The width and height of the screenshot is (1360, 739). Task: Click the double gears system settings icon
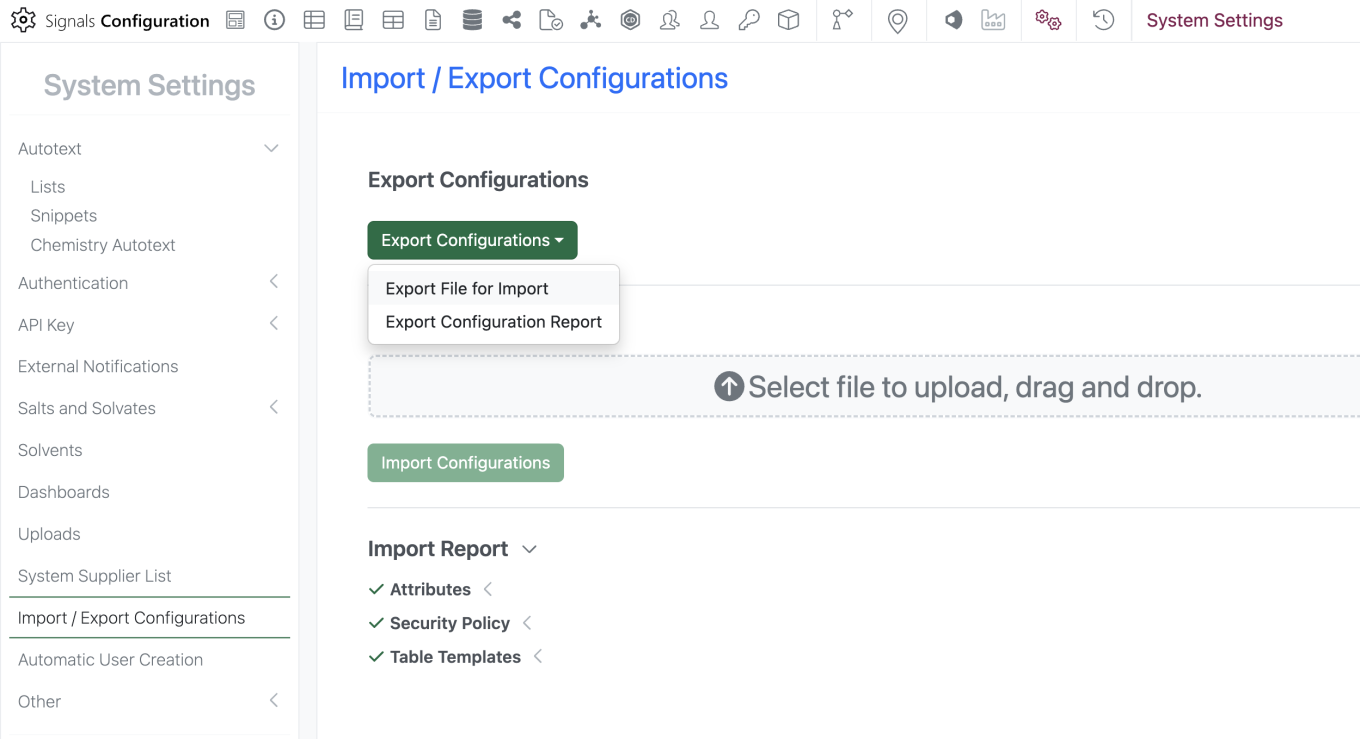coord(1048,20)
